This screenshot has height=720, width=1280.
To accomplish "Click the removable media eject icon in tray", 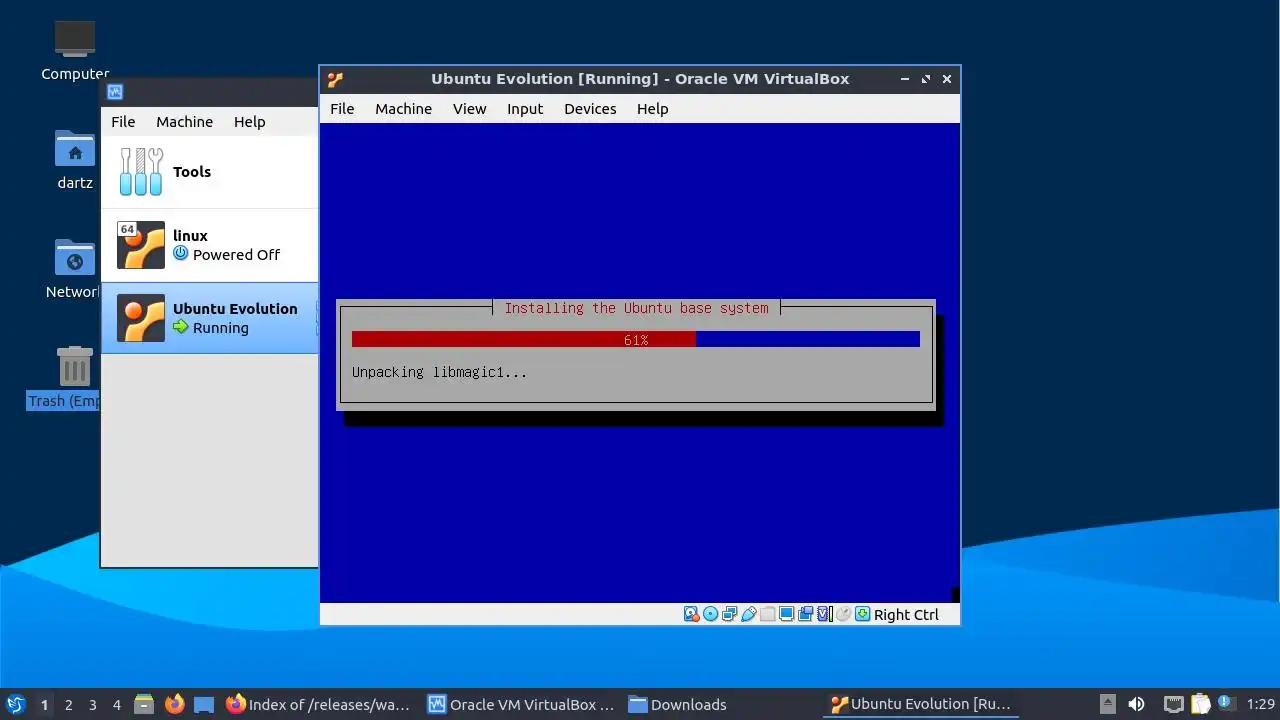I will pos(1108,704).
